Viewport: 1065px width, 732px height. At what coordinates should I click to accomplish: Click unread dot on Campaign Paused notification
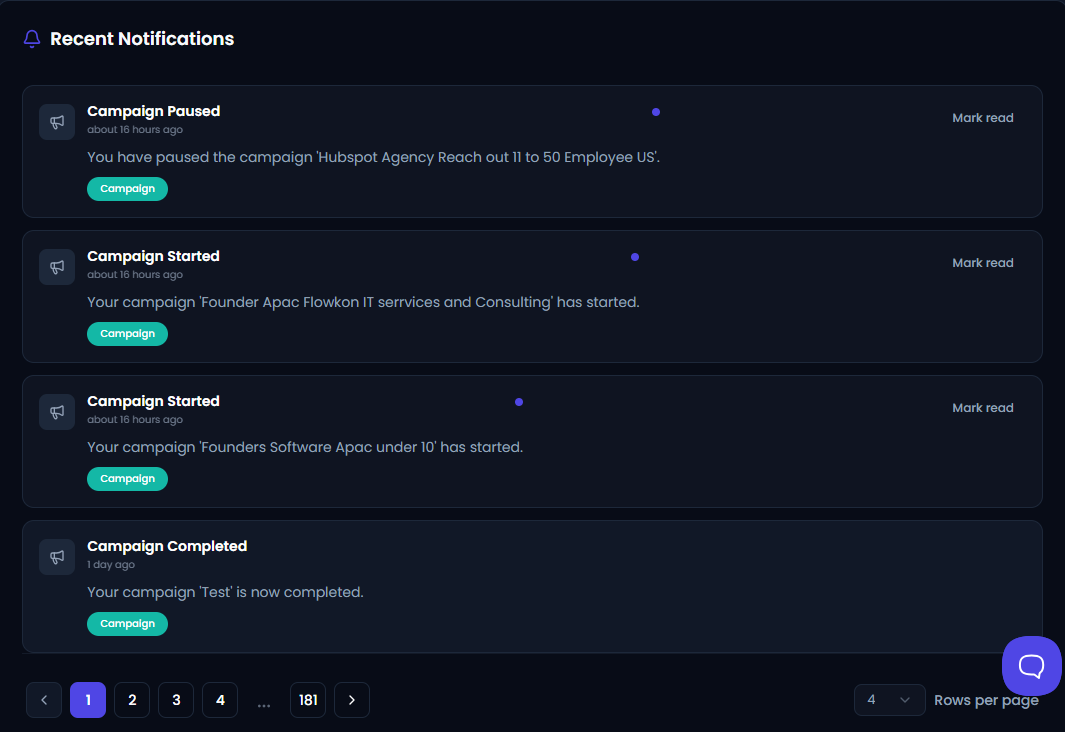coord(656,112)
